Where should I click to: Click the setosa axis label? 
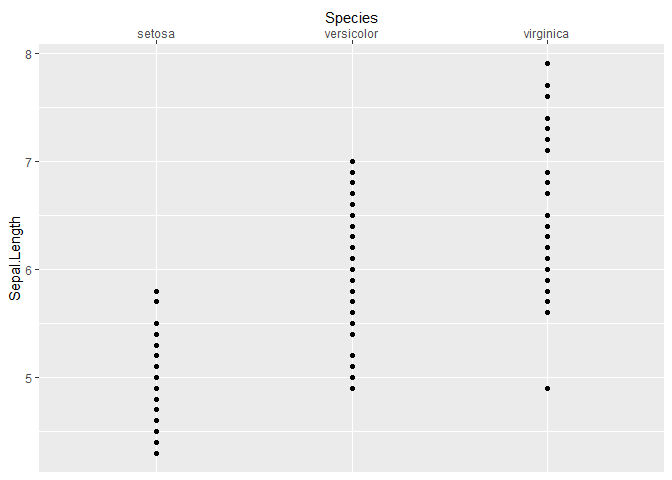(156, 34)
